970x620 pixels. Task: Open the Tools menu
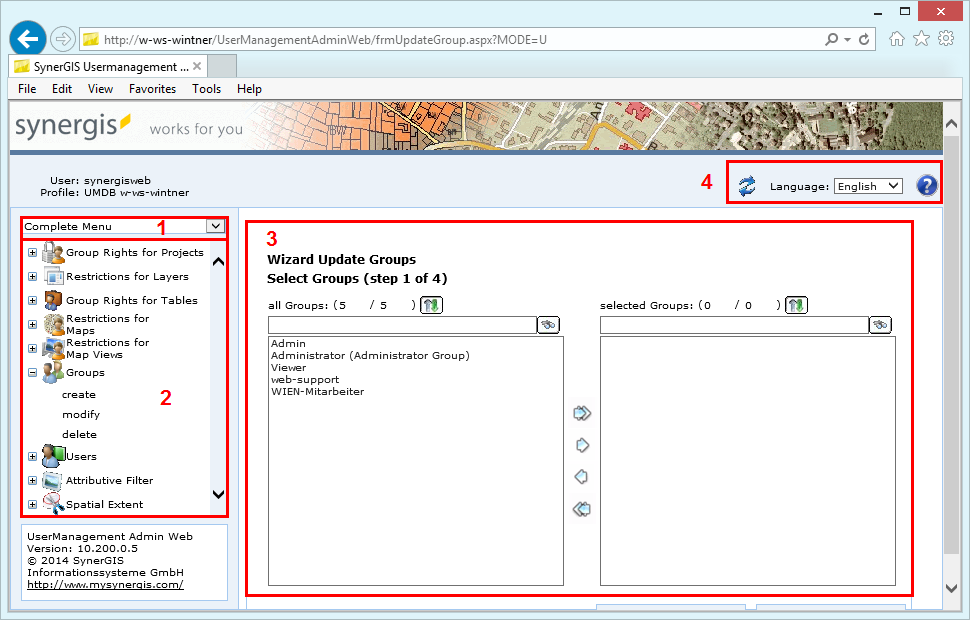click(x=206, y=88)
